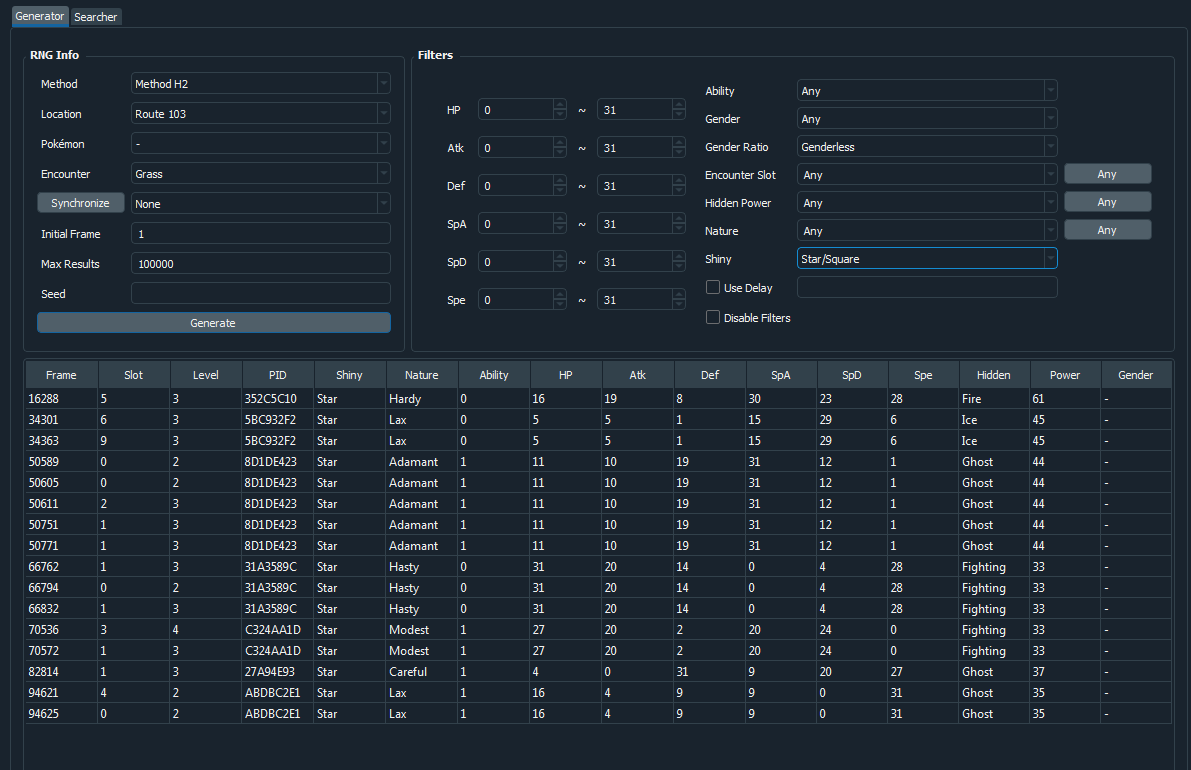
Task: Open the Gender Ratio dropdown
Action: click(926, 147)
